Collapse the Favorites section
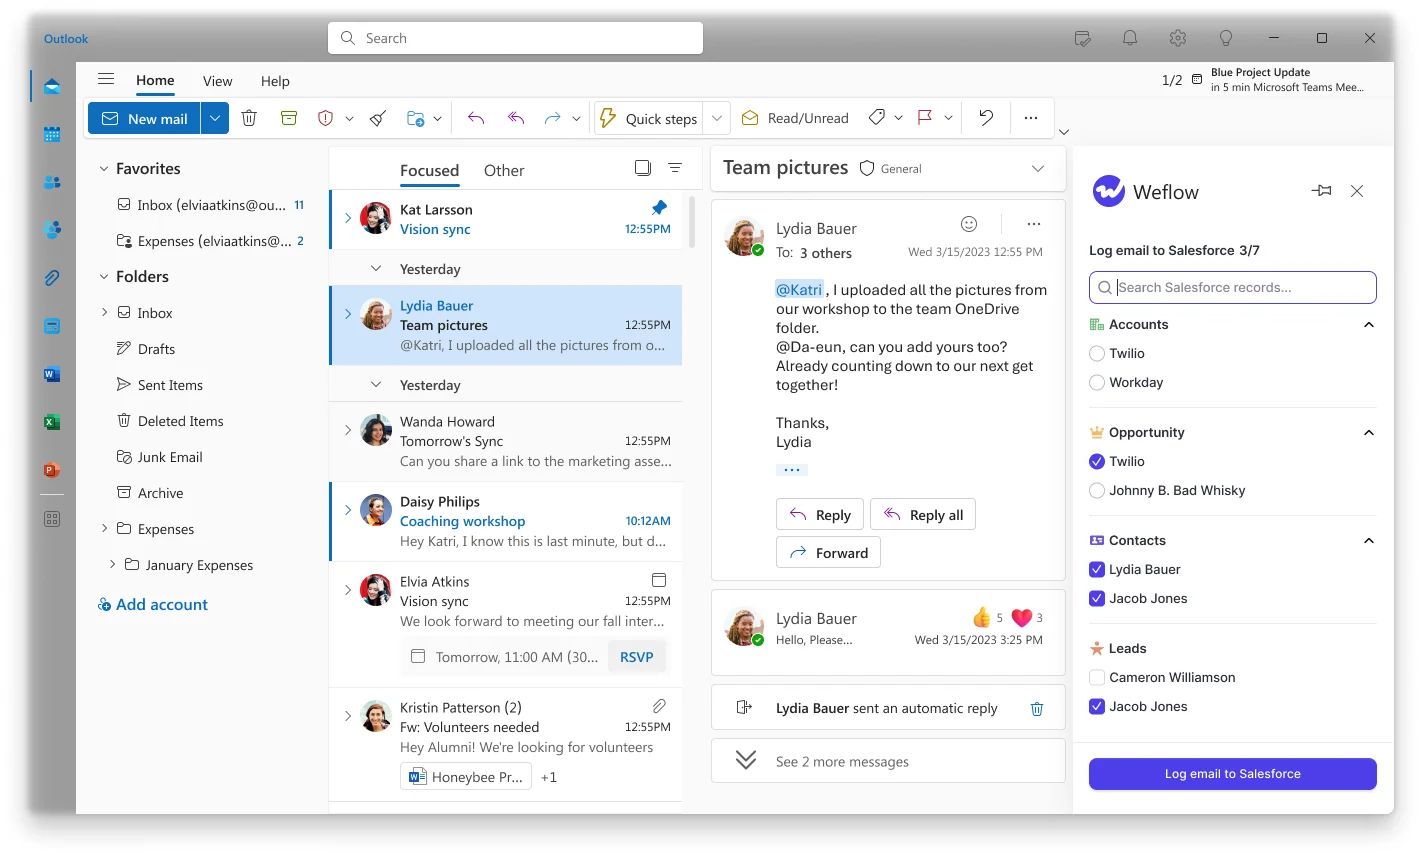 coord(103,169)
